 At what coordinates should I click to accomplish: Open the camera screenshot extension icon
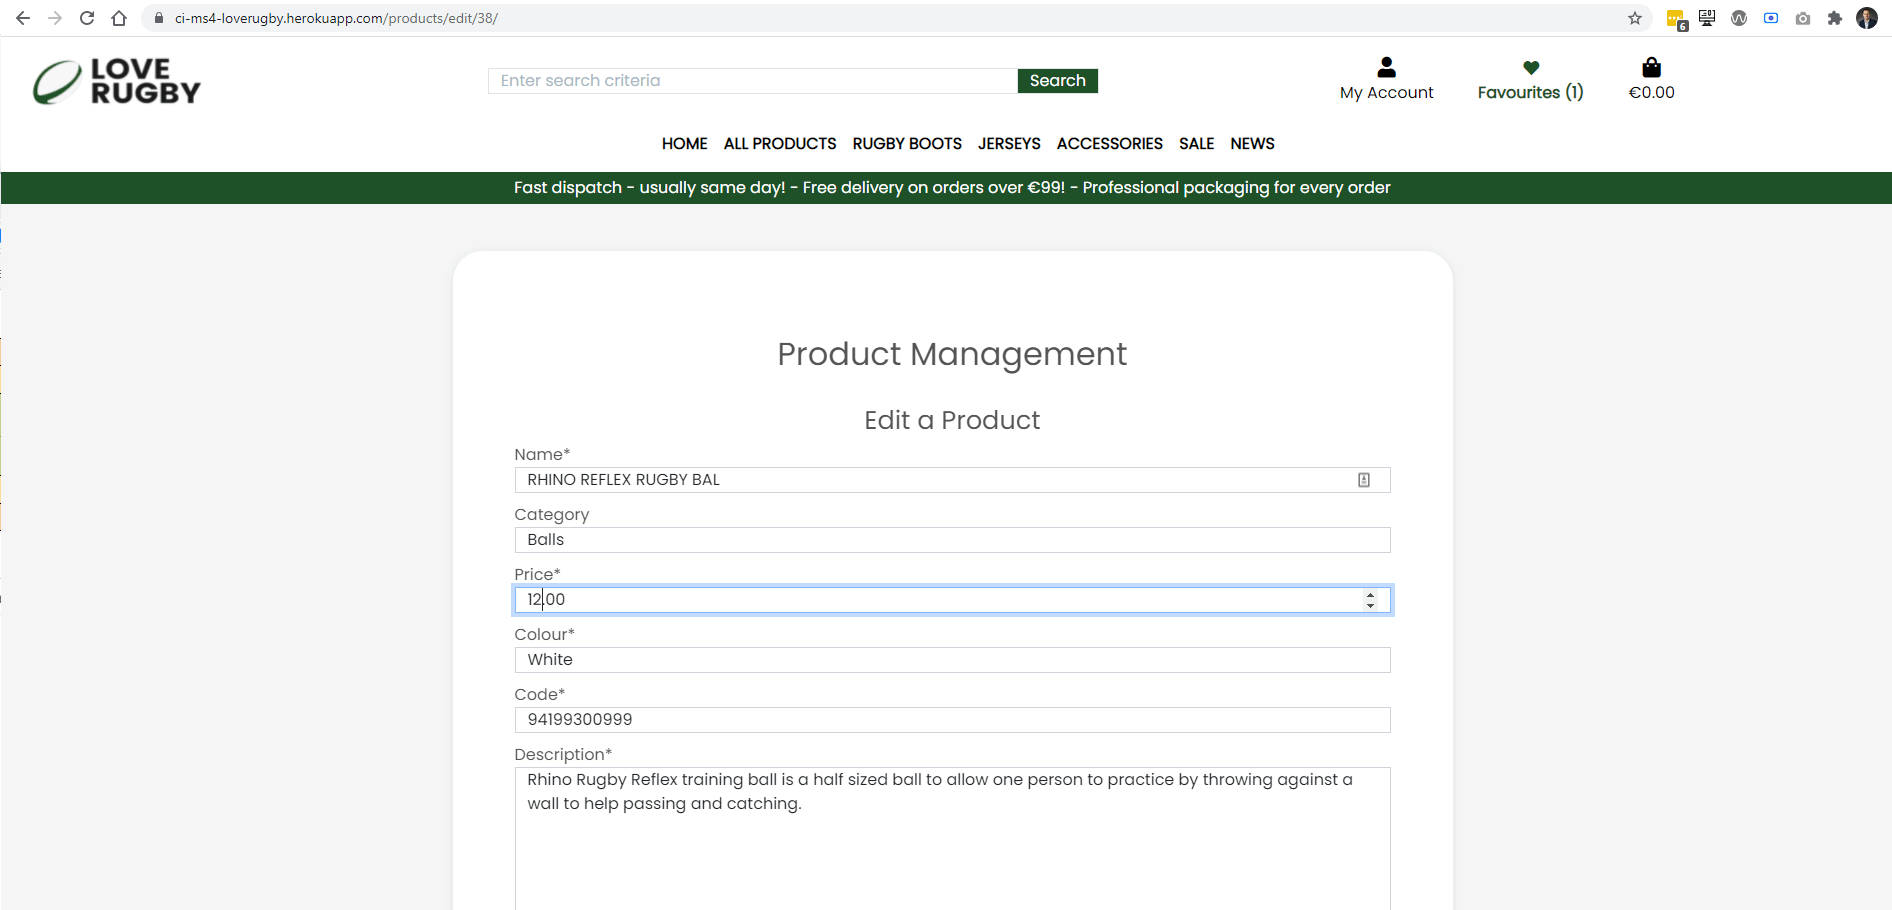(1803, 18)
